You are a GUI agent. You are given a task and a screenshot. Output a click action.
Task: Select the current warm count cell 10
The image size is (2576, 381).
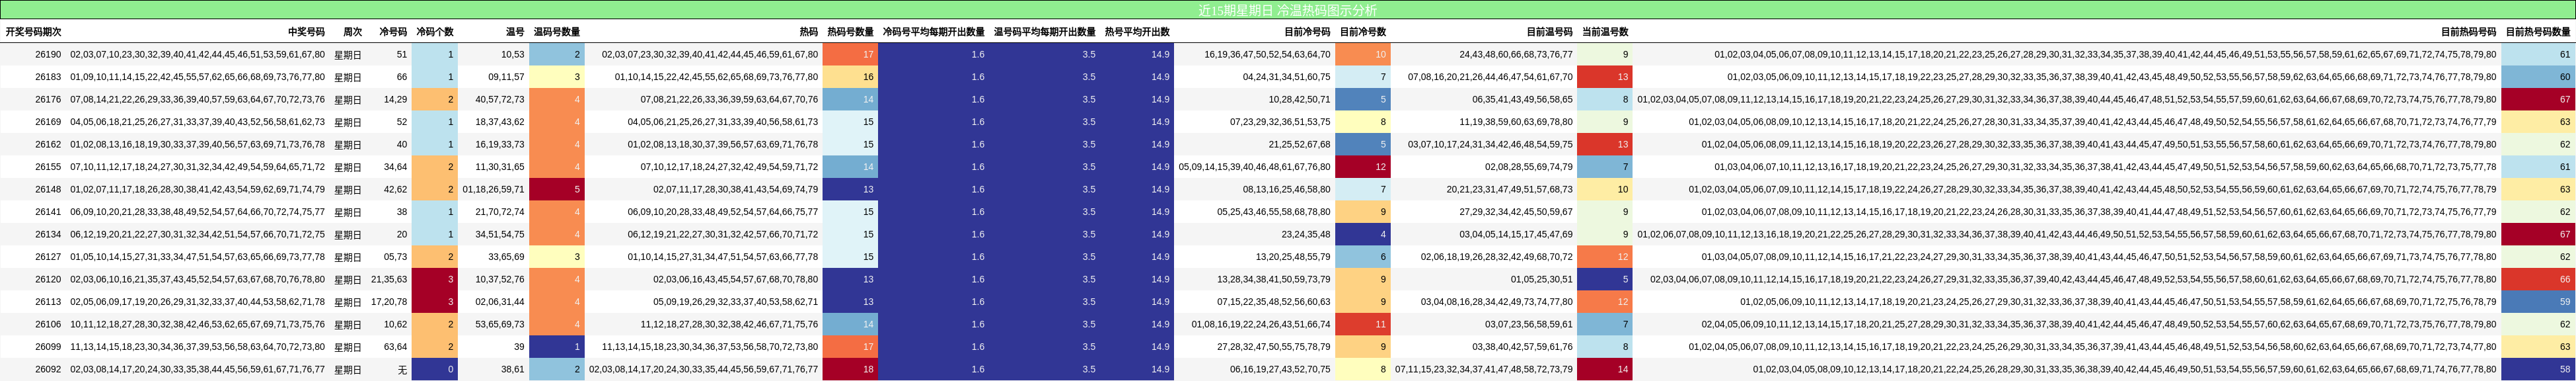coord(1605,190)
